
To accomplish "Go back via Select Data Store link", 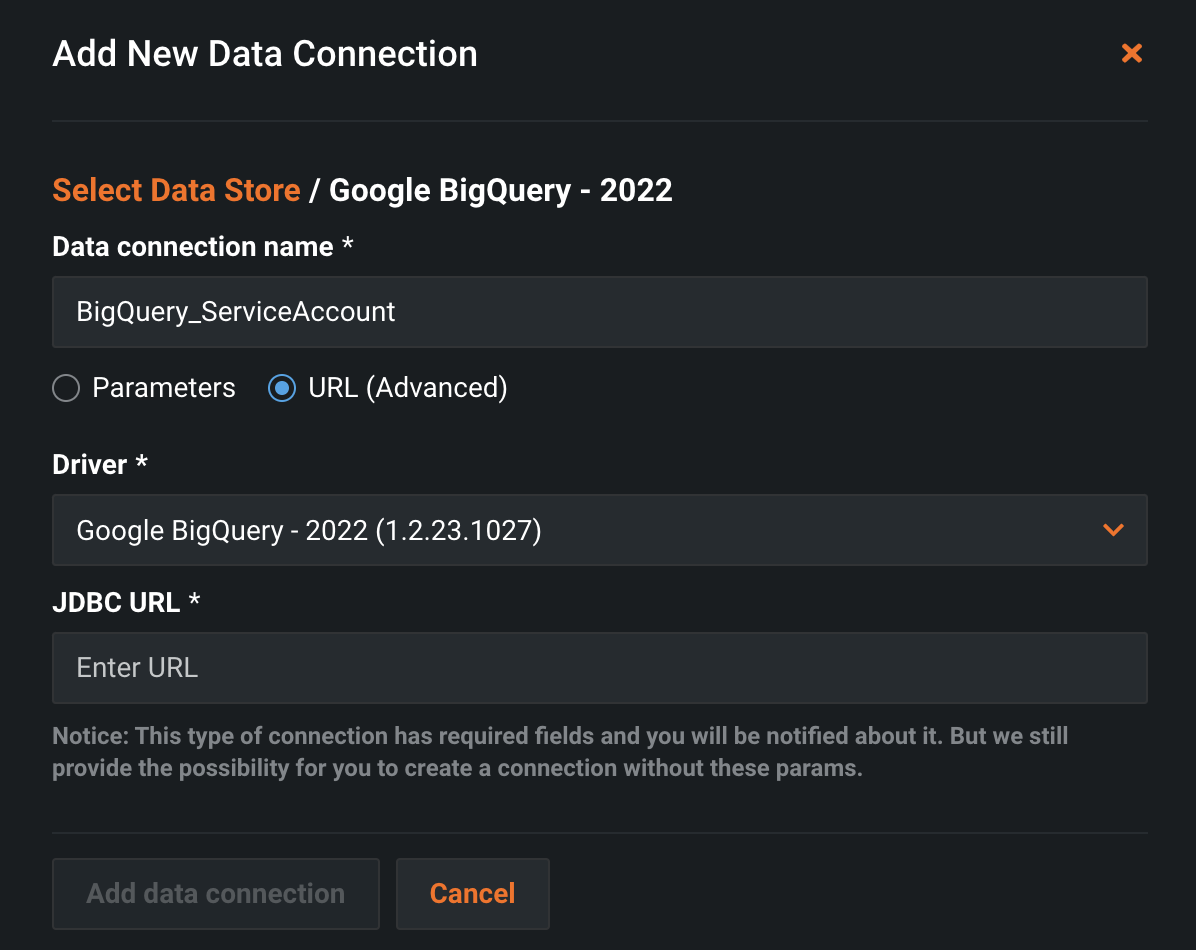I will click(176, 190).
